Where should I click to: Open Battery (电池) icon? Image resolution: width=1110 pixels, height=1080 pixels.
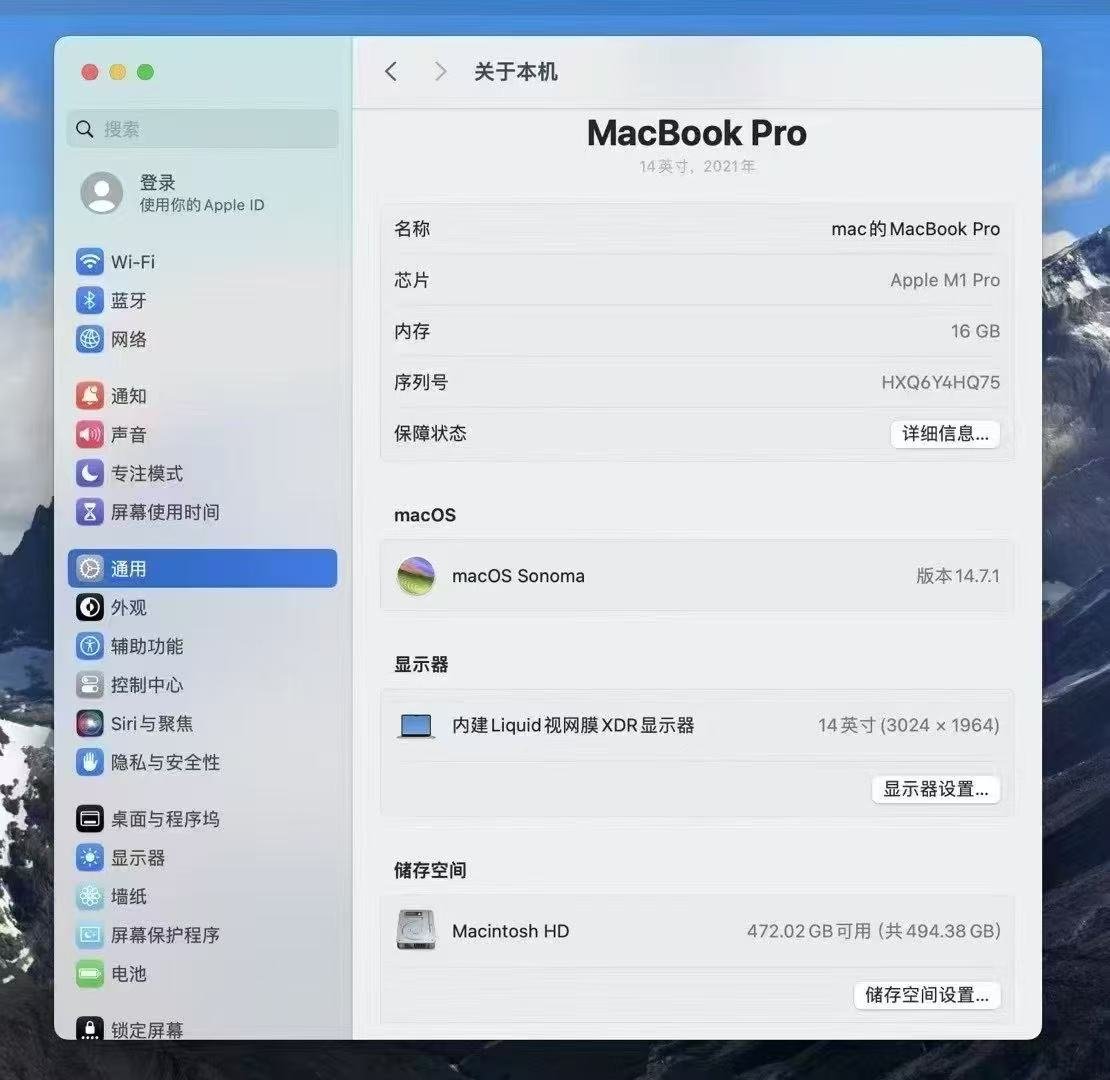click(x=89, y=974)
